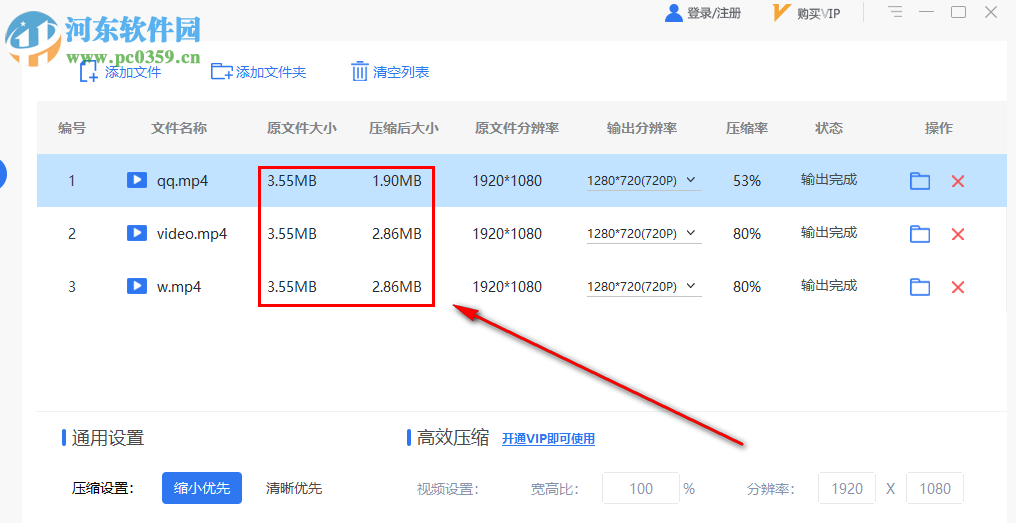Click 输出完成 status of video.mp4
The width and height of the screenshot is (1016, 523).
[x=829, y=233]
